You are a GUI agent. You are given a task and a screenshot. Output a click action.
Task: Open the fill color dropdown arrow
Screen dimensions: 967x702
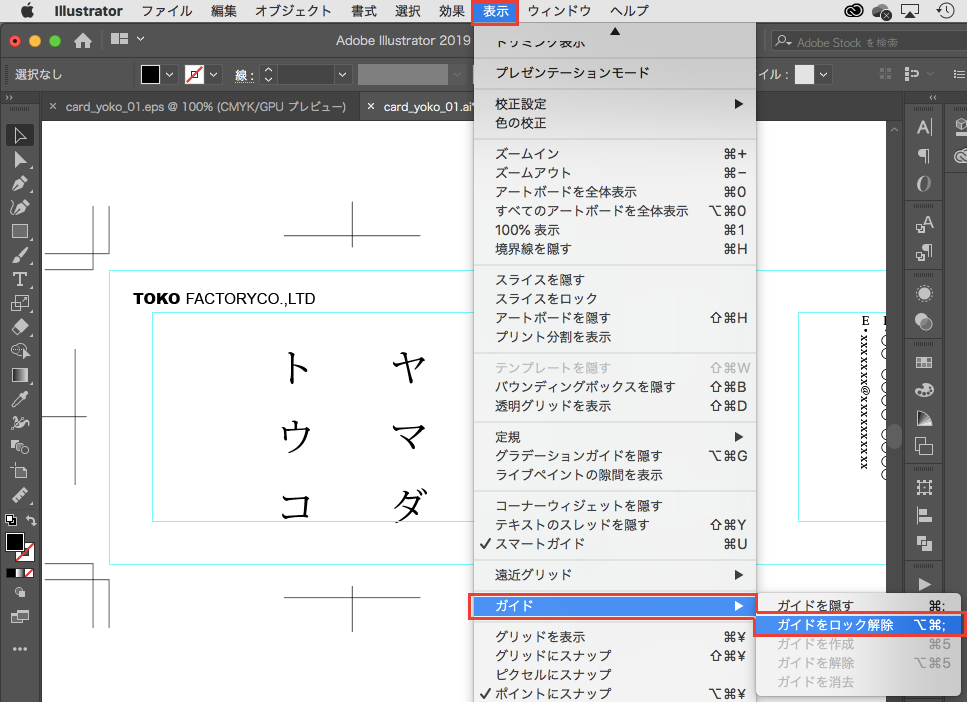[169, 75]
